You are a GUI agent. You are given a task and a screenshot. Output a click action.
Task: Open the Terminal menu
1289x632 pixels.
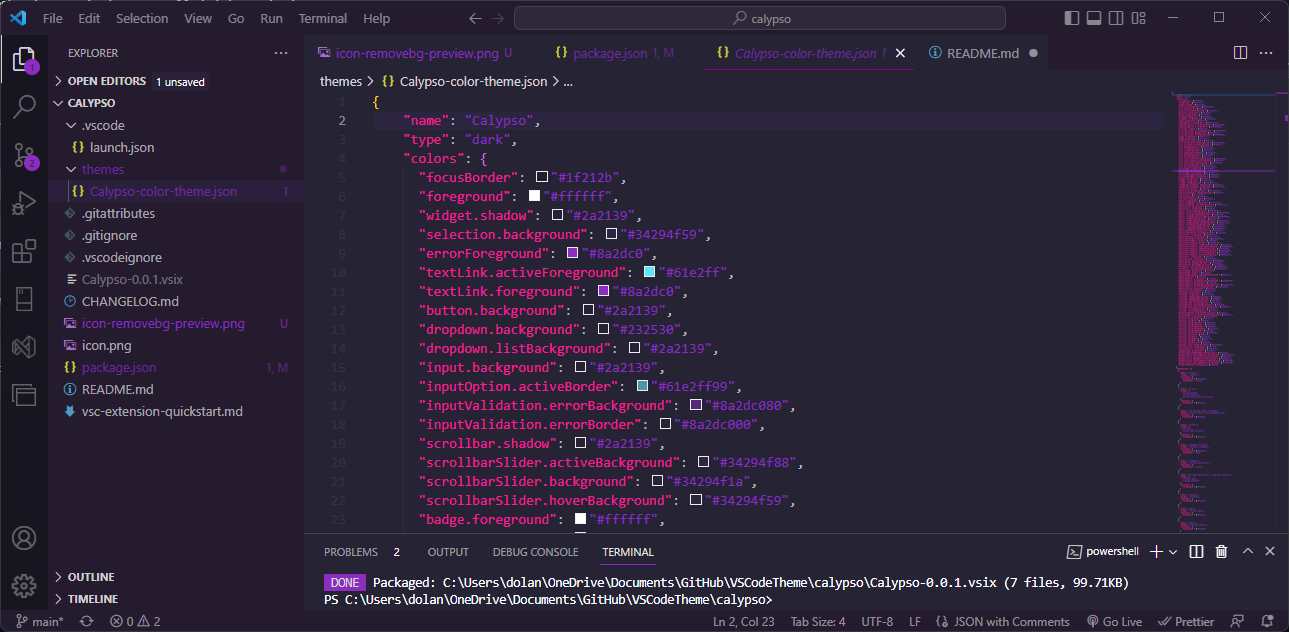[323, 18]
